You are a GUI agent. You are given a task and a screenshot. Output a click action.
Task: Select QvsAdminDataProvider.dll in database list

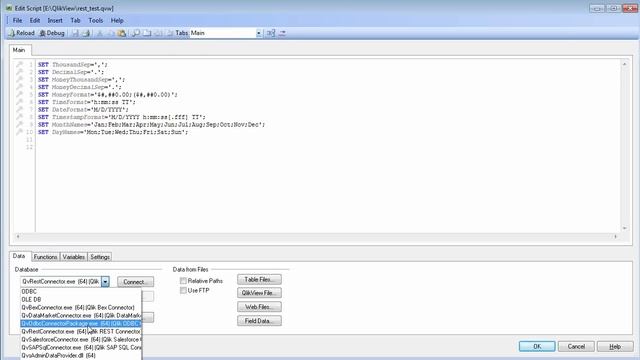(81, 356)
